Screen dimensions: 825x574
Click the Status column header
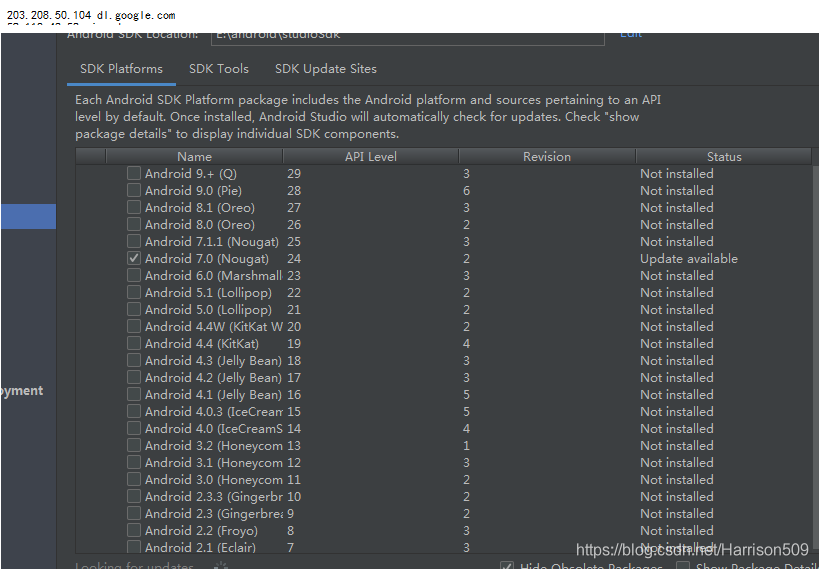(x=723, y=157)
